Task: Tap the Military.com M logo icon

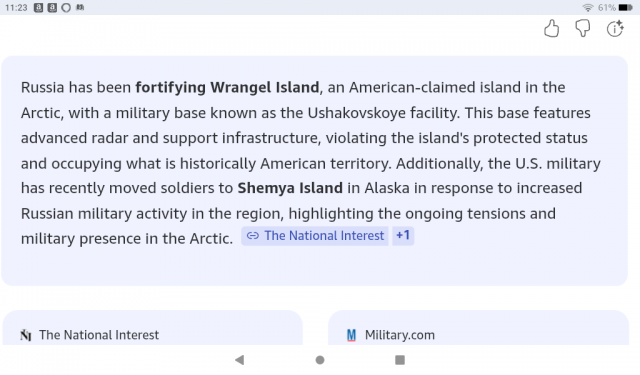Action: 351,335
